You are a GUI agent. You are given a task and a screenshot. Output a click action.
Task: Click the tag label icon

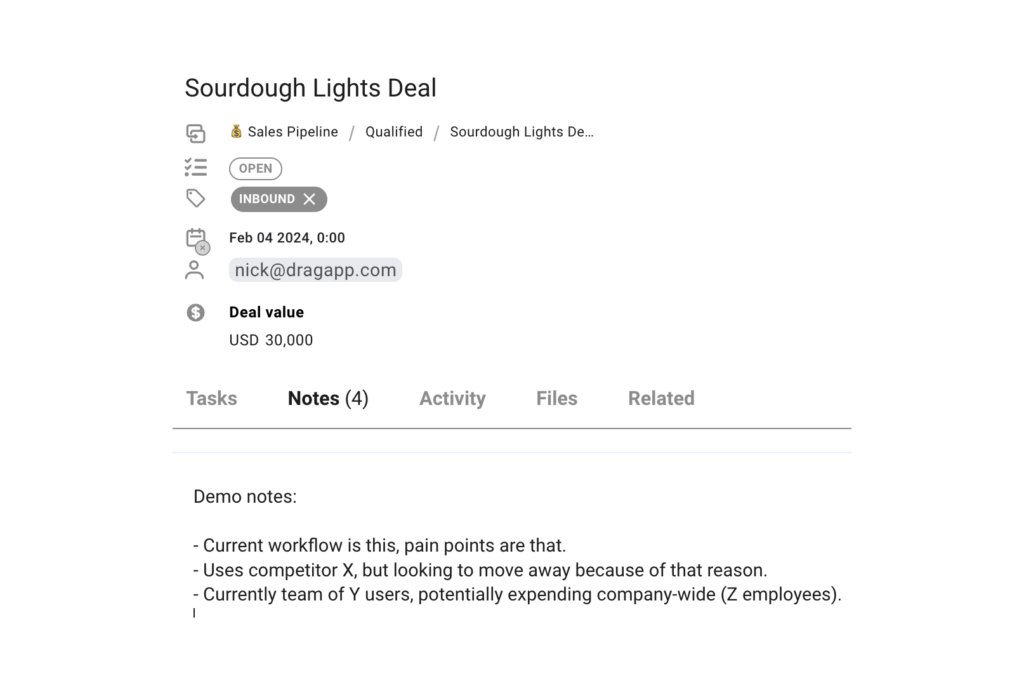coord(195,198)
